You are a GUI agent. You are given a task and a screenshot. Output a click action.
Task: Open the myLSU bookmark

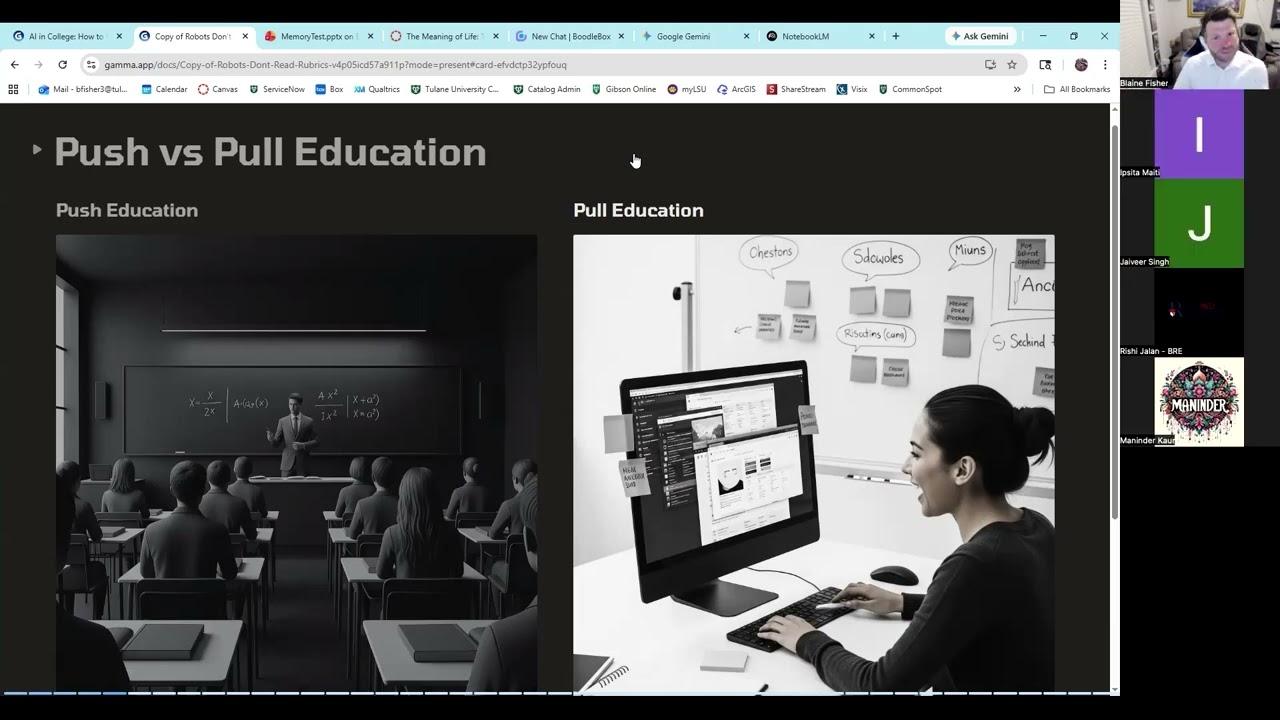pyautogui.click(x=686, y=89)
